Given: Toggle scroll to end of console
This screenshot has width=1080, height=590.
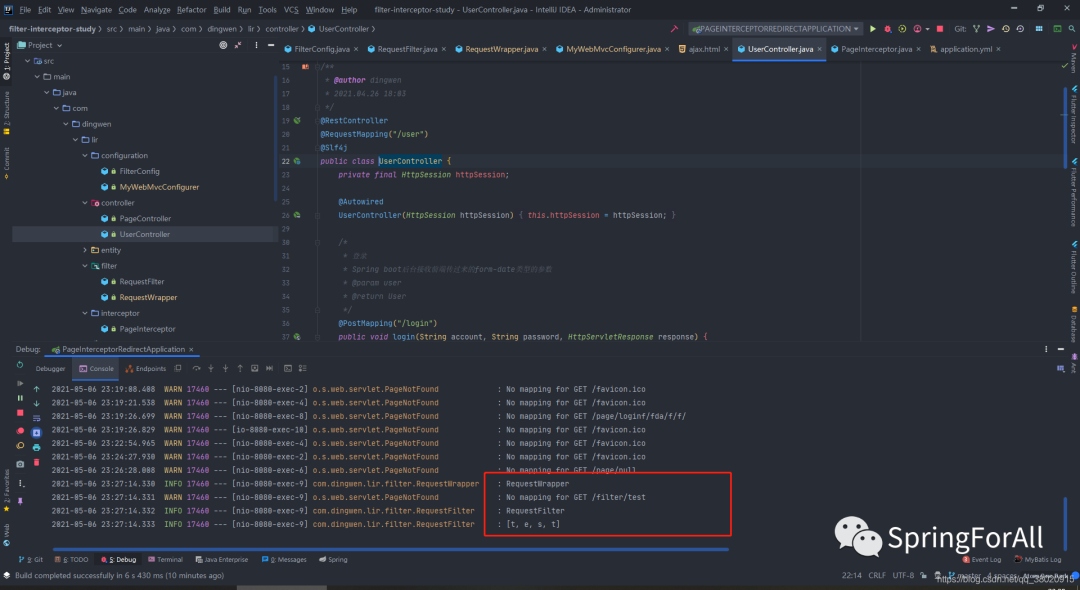Looking at the screenshot, I should pos(37,432).
